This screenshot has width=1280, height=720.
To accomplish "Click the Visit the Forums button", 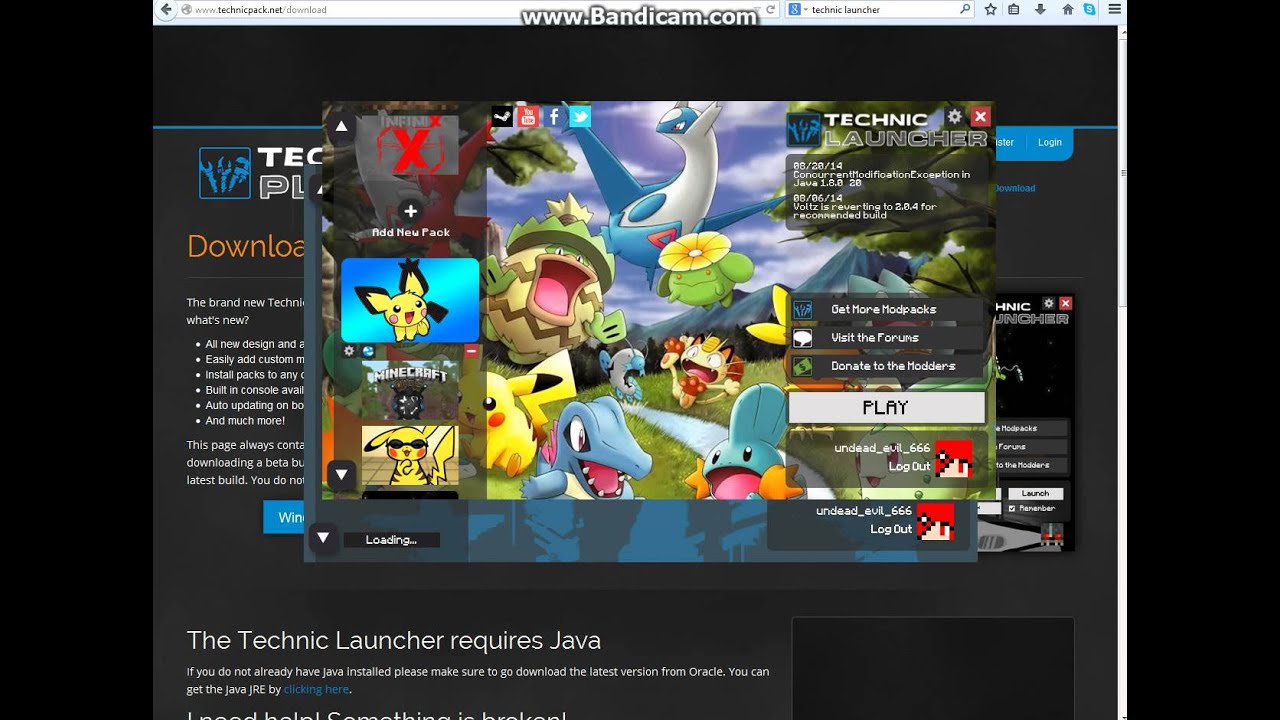I will [886, 338].
